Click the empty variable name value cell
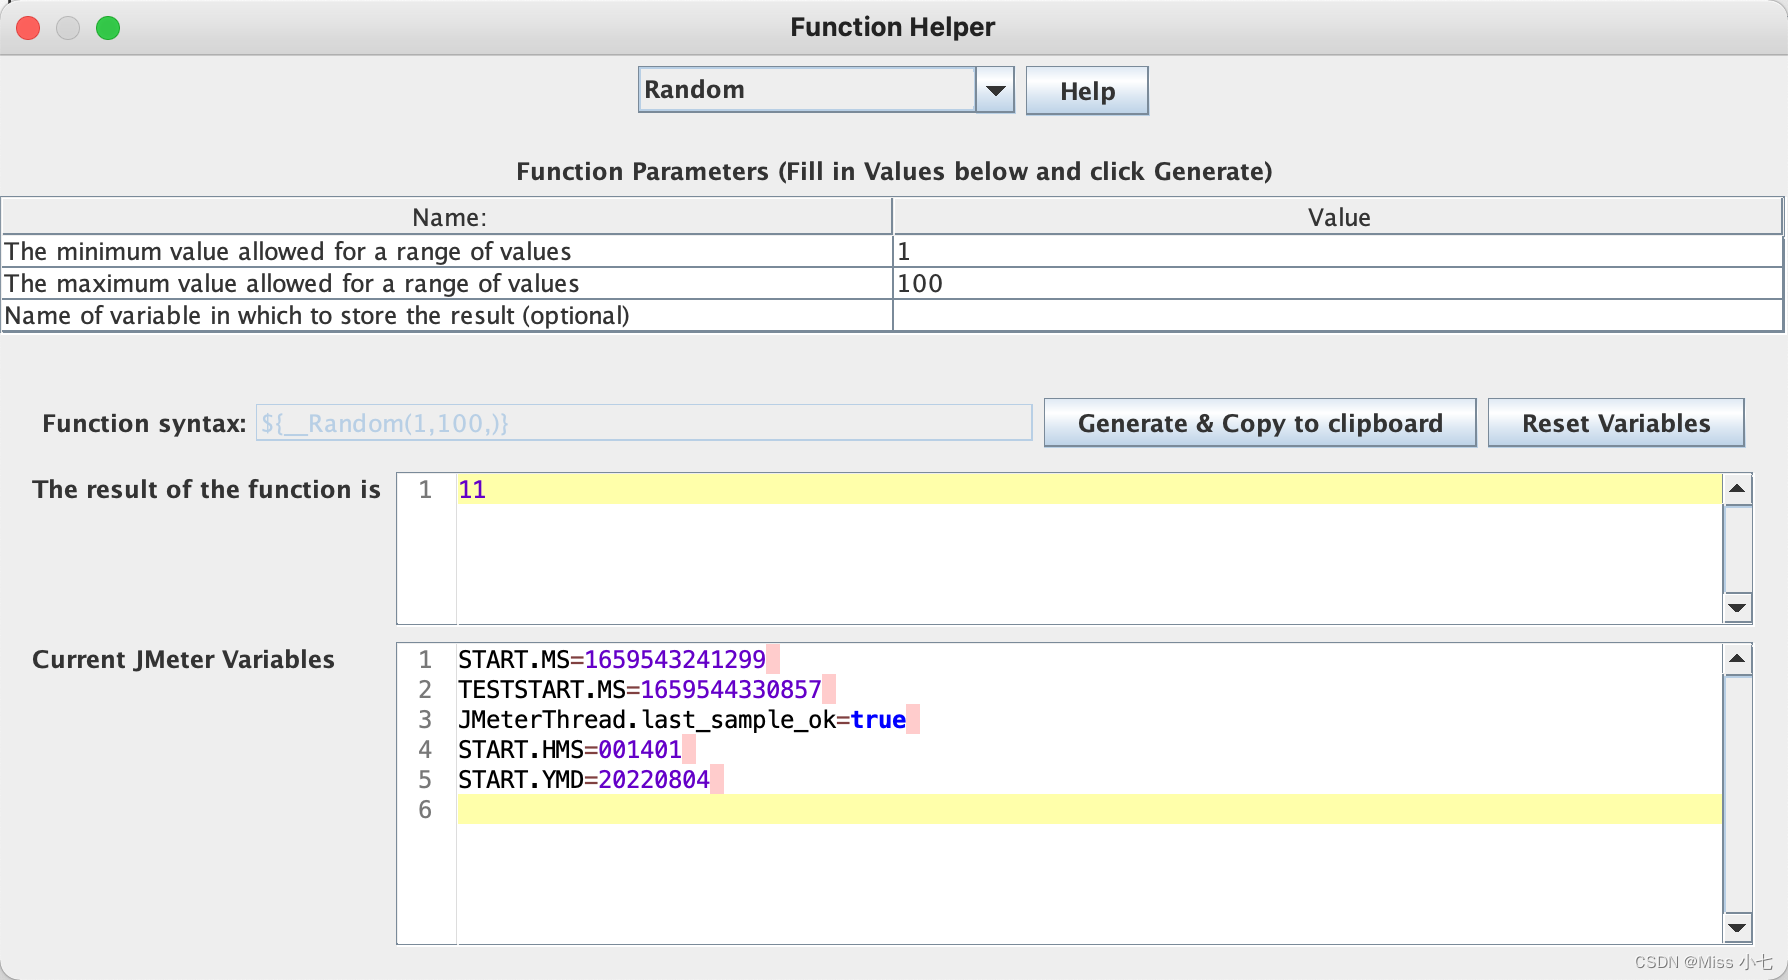This screenshot has height=980, width=1788. (x=1338, y=315)
